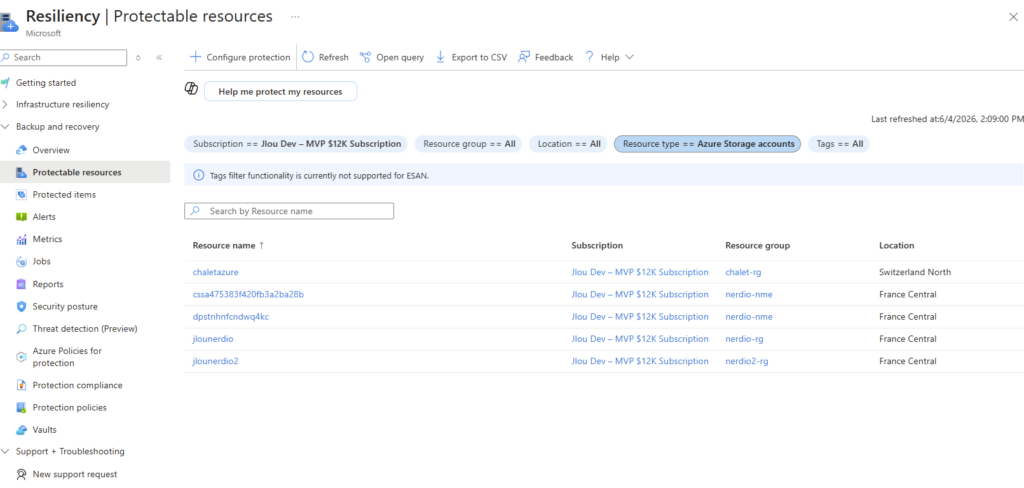Click the Protection policies icon
Viewport: 1024px width, 488px height.
point(21,408)
